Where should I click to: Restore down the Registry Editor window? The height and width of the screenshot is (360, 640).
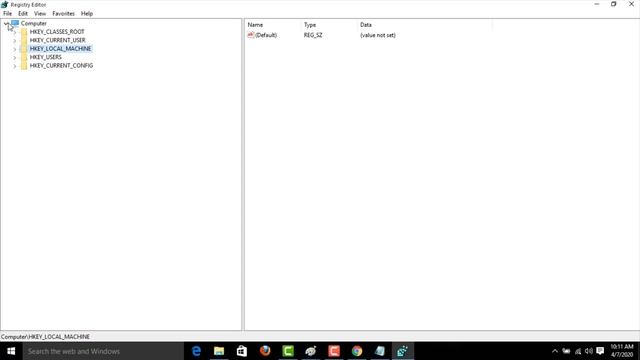[x=613, y=4]
